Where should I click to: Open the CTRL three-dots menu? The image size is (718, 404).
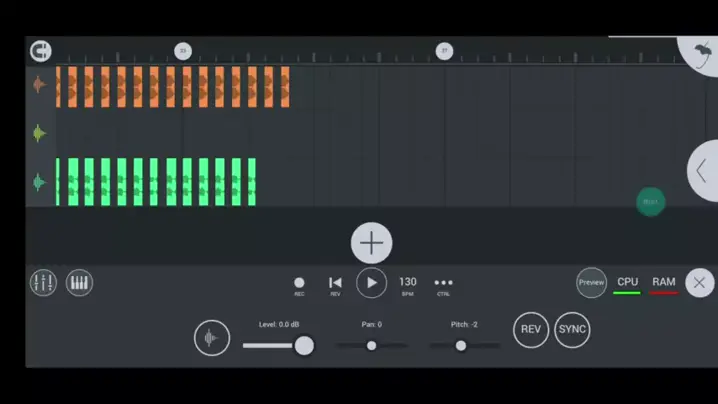(443, 284)
